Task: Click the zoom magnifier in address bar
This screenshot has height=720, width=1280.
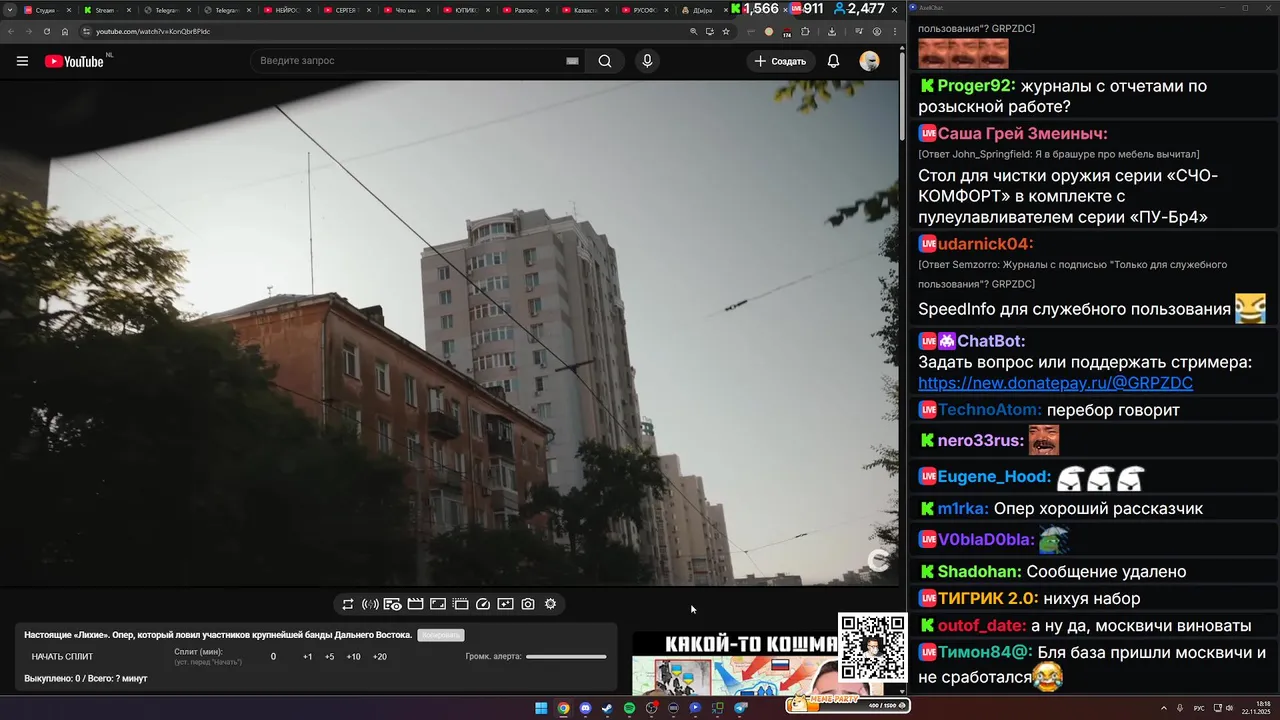Action: (x=694, y=31)
